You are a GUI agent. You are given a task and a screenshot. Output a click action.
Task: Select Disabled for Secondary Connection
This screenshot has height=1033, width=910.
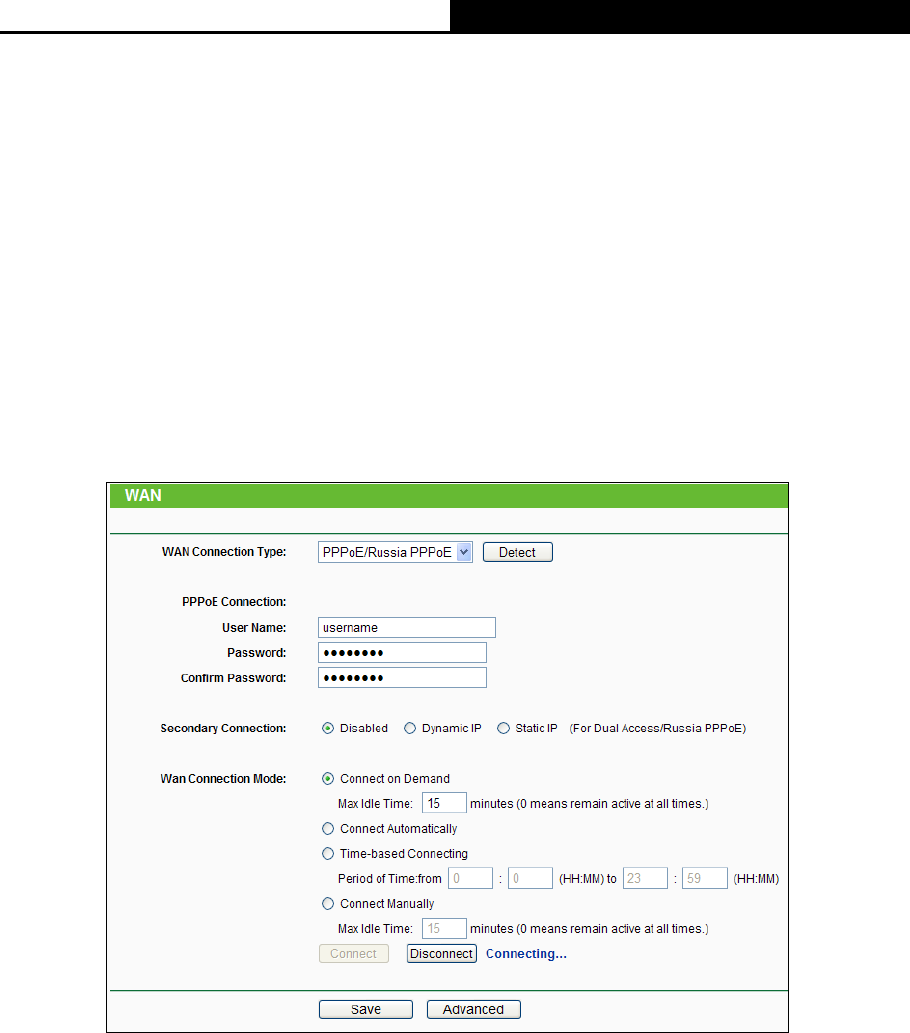tap(327, 728)
